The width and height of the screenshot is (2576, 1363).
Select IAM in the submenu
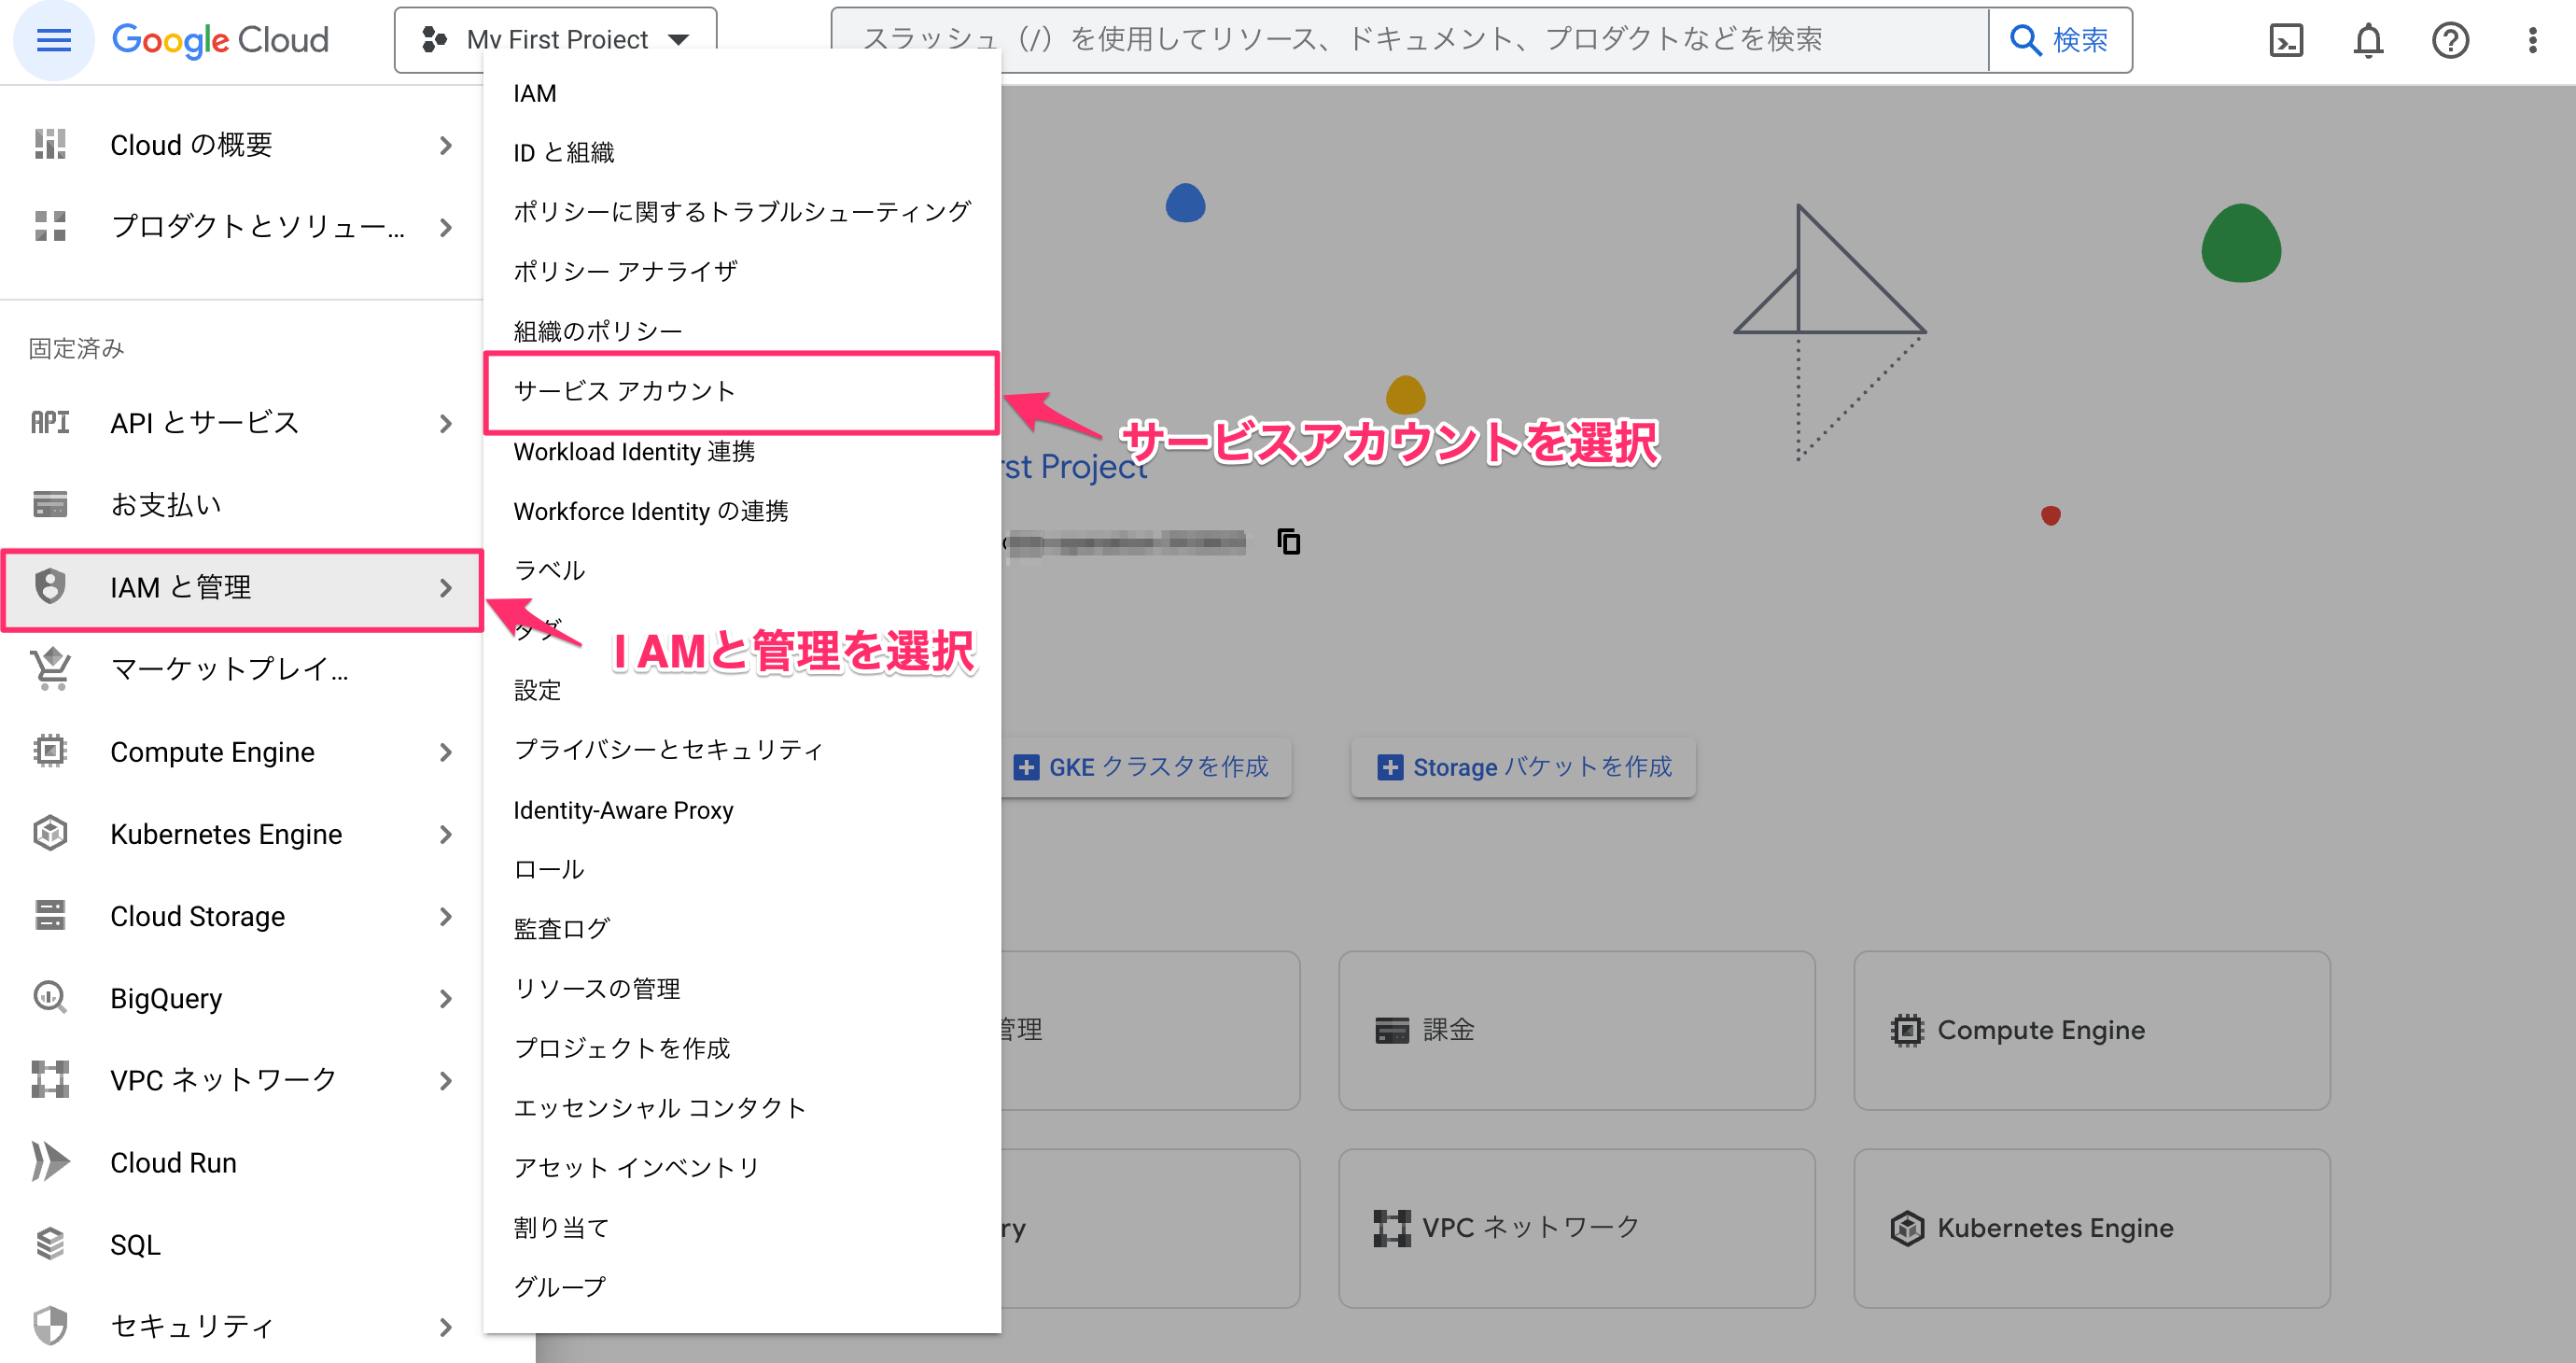pyautogui.click(x=741, y=93)
